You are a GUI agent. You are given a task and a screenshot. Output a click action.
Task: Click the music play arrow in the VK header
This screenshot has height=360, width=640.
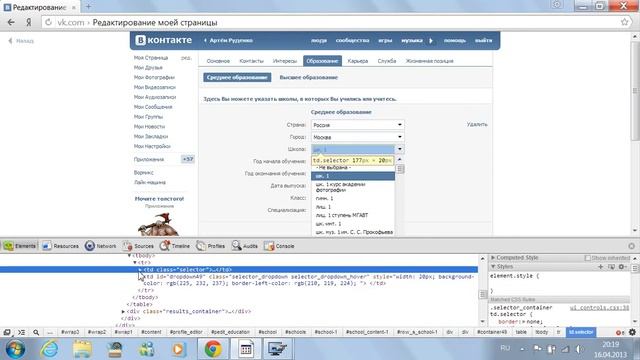[x=431, y=40]
